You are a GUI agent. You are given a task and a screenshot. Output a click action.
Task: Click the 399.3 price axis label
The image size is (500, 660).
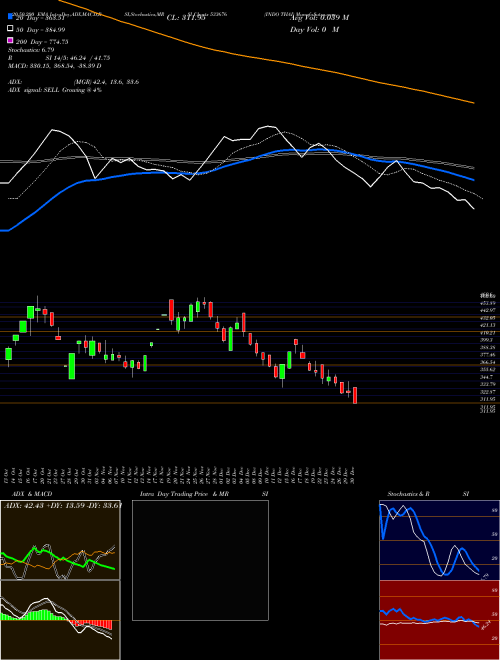tap(487, 340)
